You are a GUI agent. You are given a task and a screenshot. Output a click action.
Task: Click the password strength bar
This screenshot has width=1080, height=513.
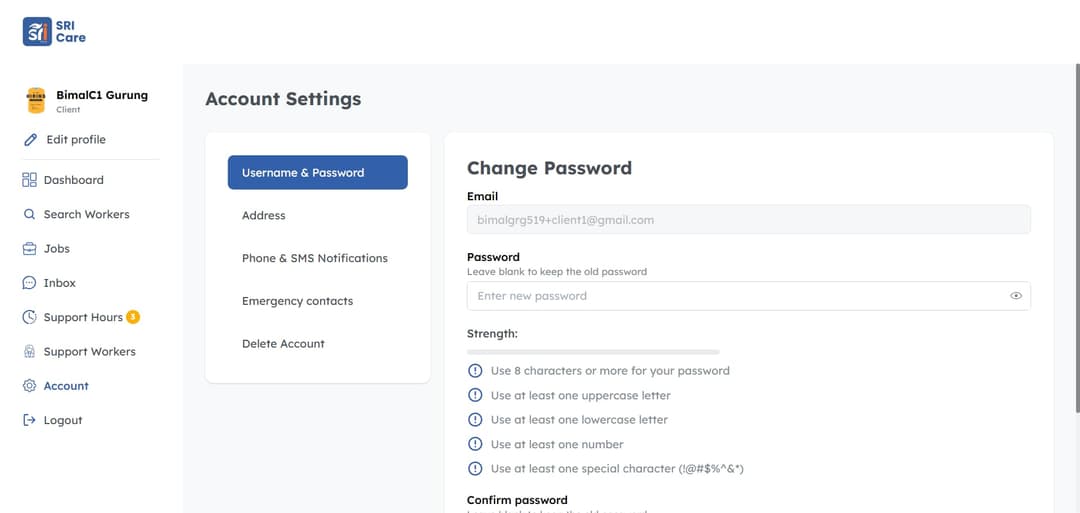point(593,352)
